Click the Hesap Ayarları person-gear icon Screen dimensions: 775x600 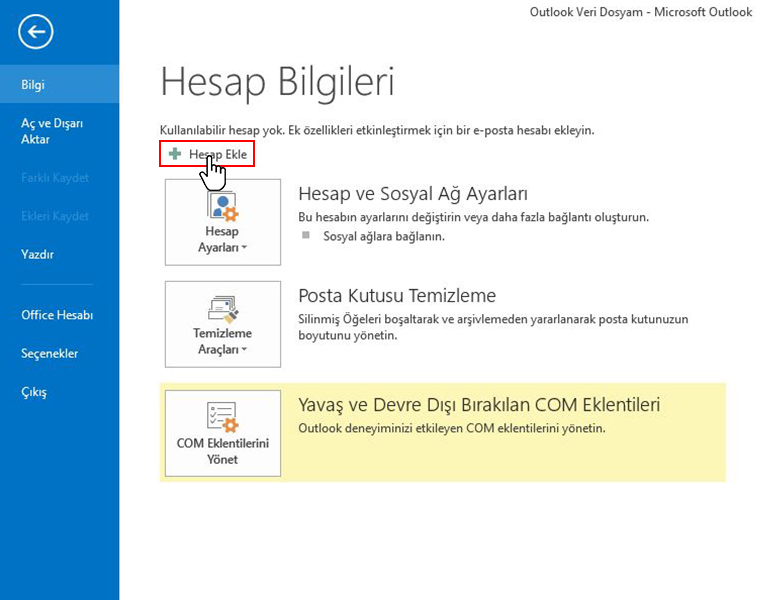222,206
